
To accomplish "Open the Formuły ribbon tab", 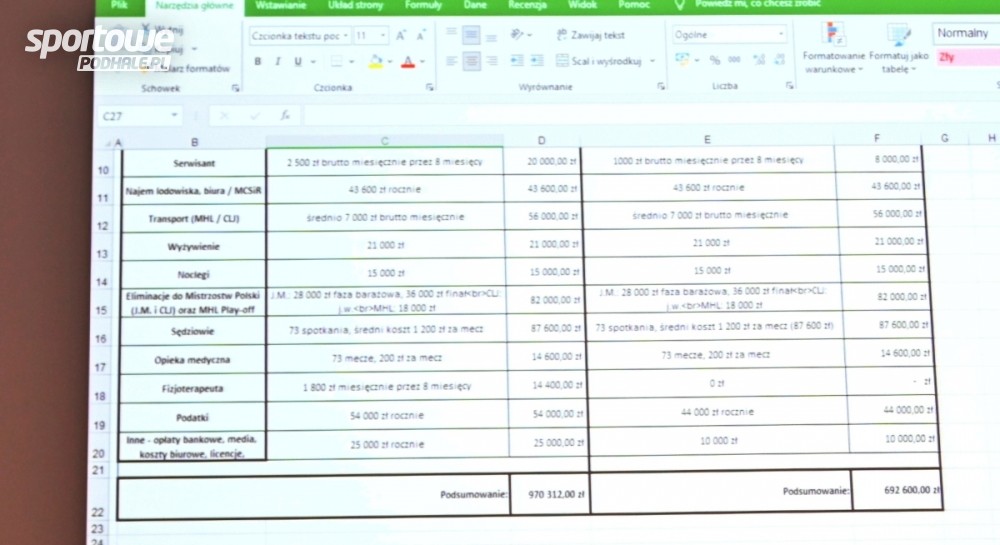I will pyautogui.click(x=423, y=5).
